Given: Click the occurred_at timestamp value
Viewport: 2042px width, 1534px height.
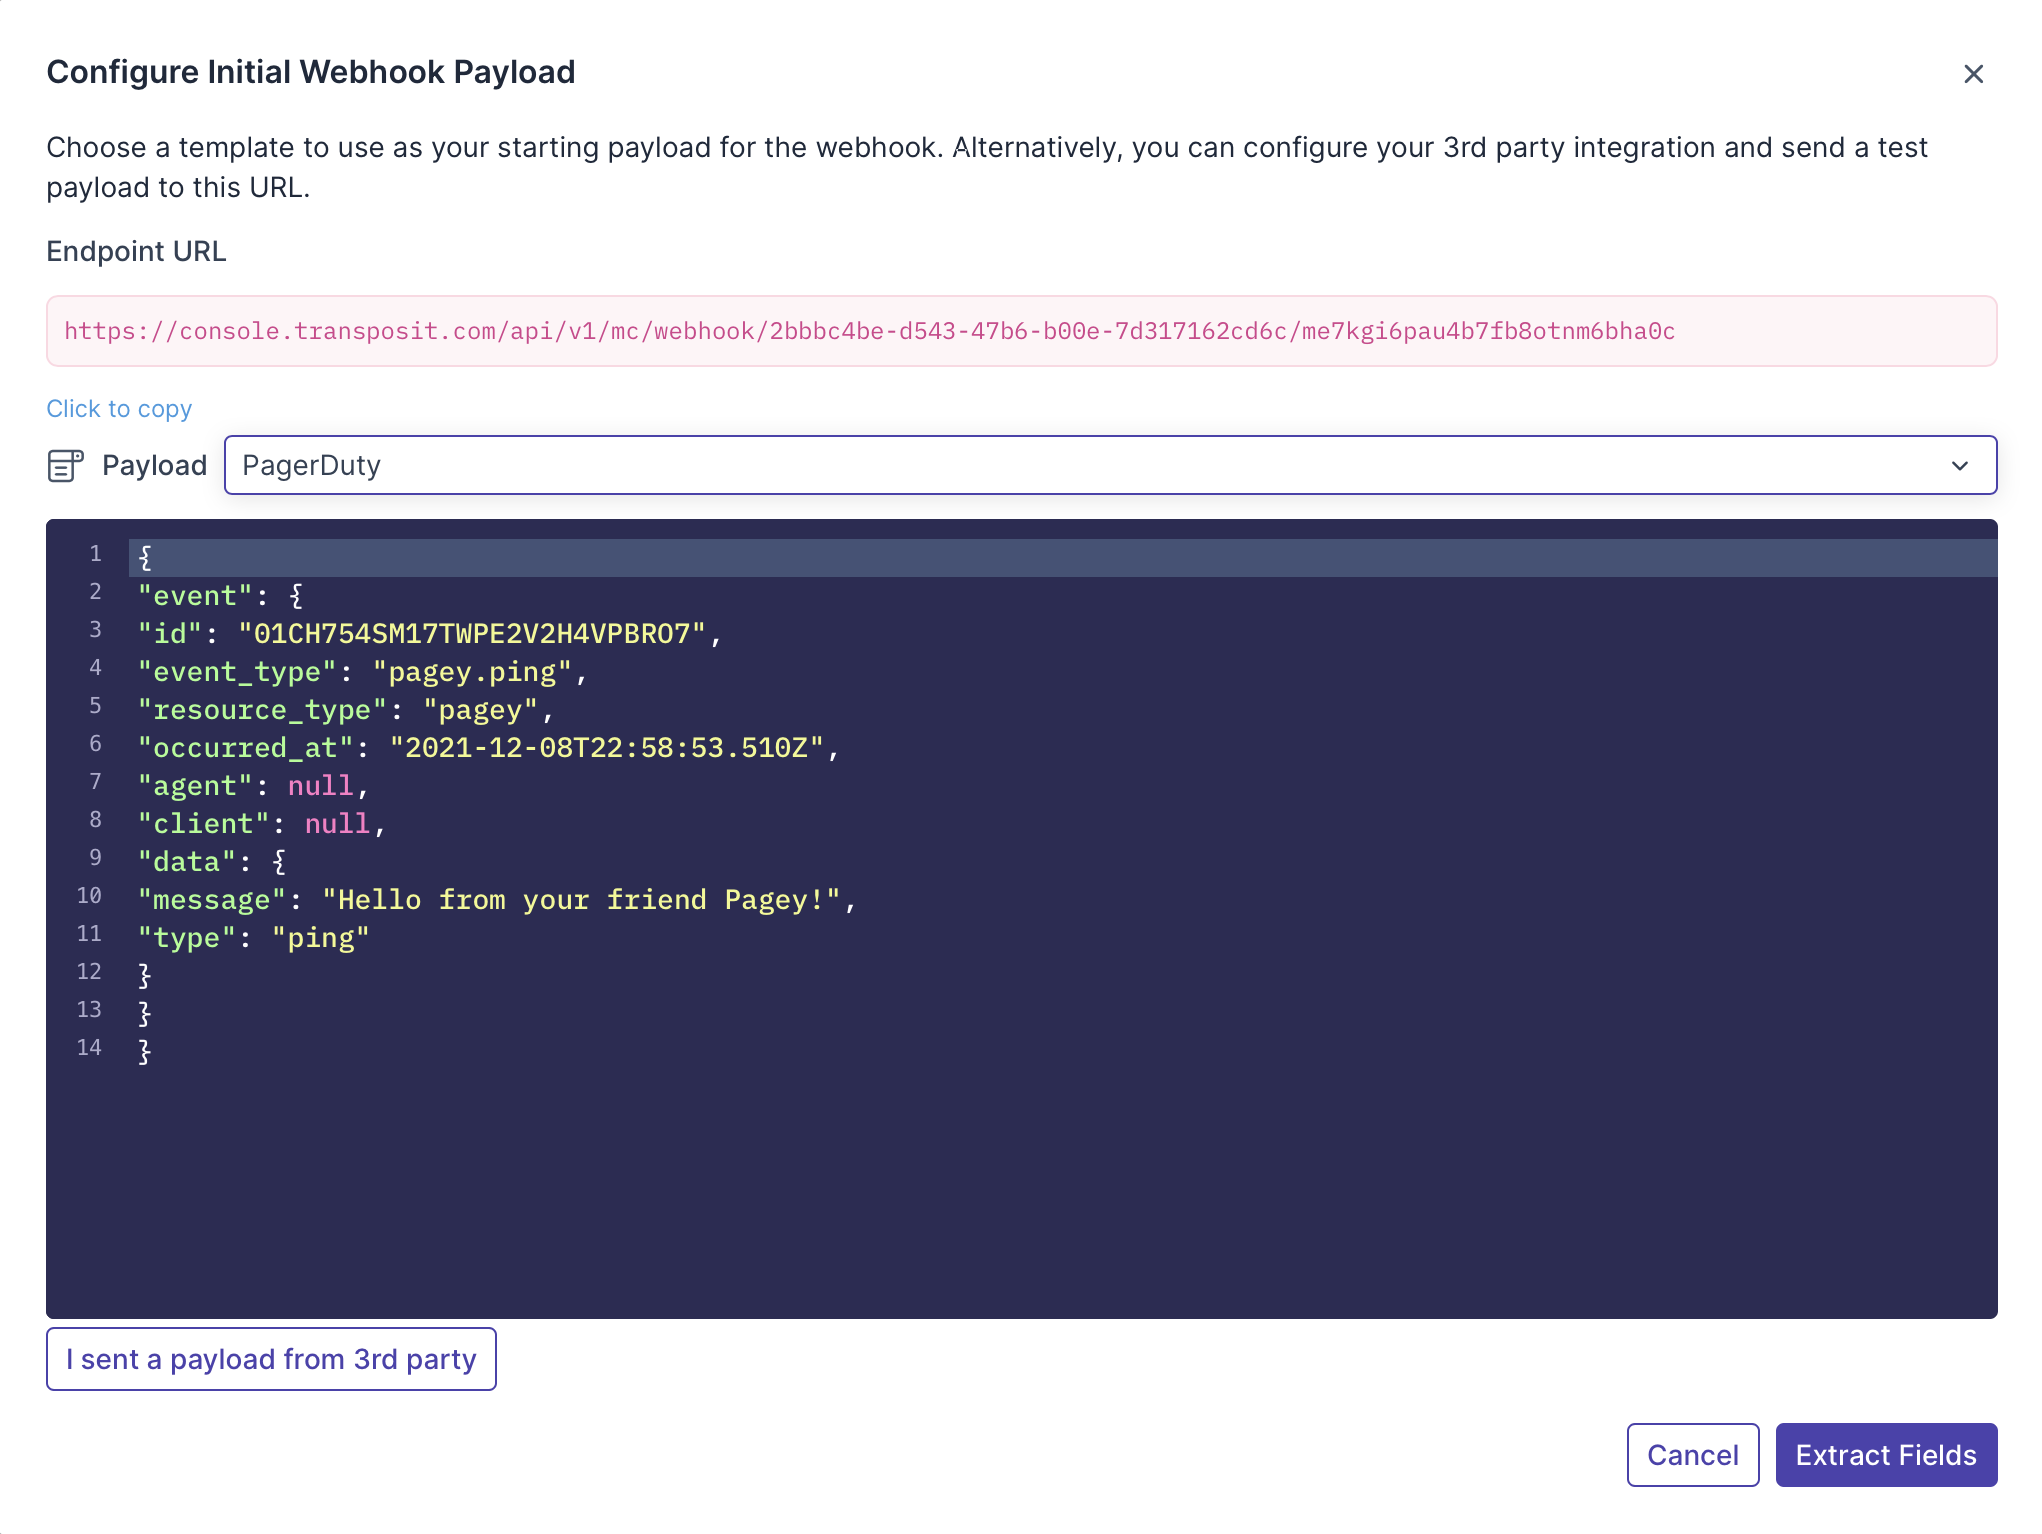Looking at the screenshot, I should coord(606,748).
